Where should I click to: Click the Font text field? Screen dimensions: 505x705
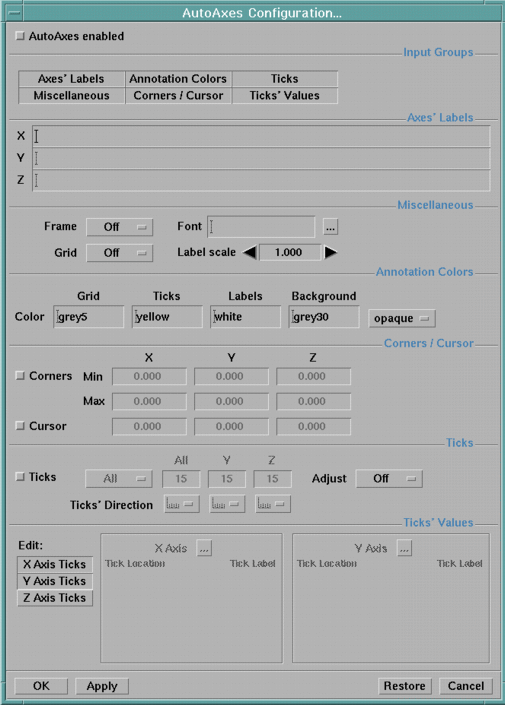[x=261, y=227]
